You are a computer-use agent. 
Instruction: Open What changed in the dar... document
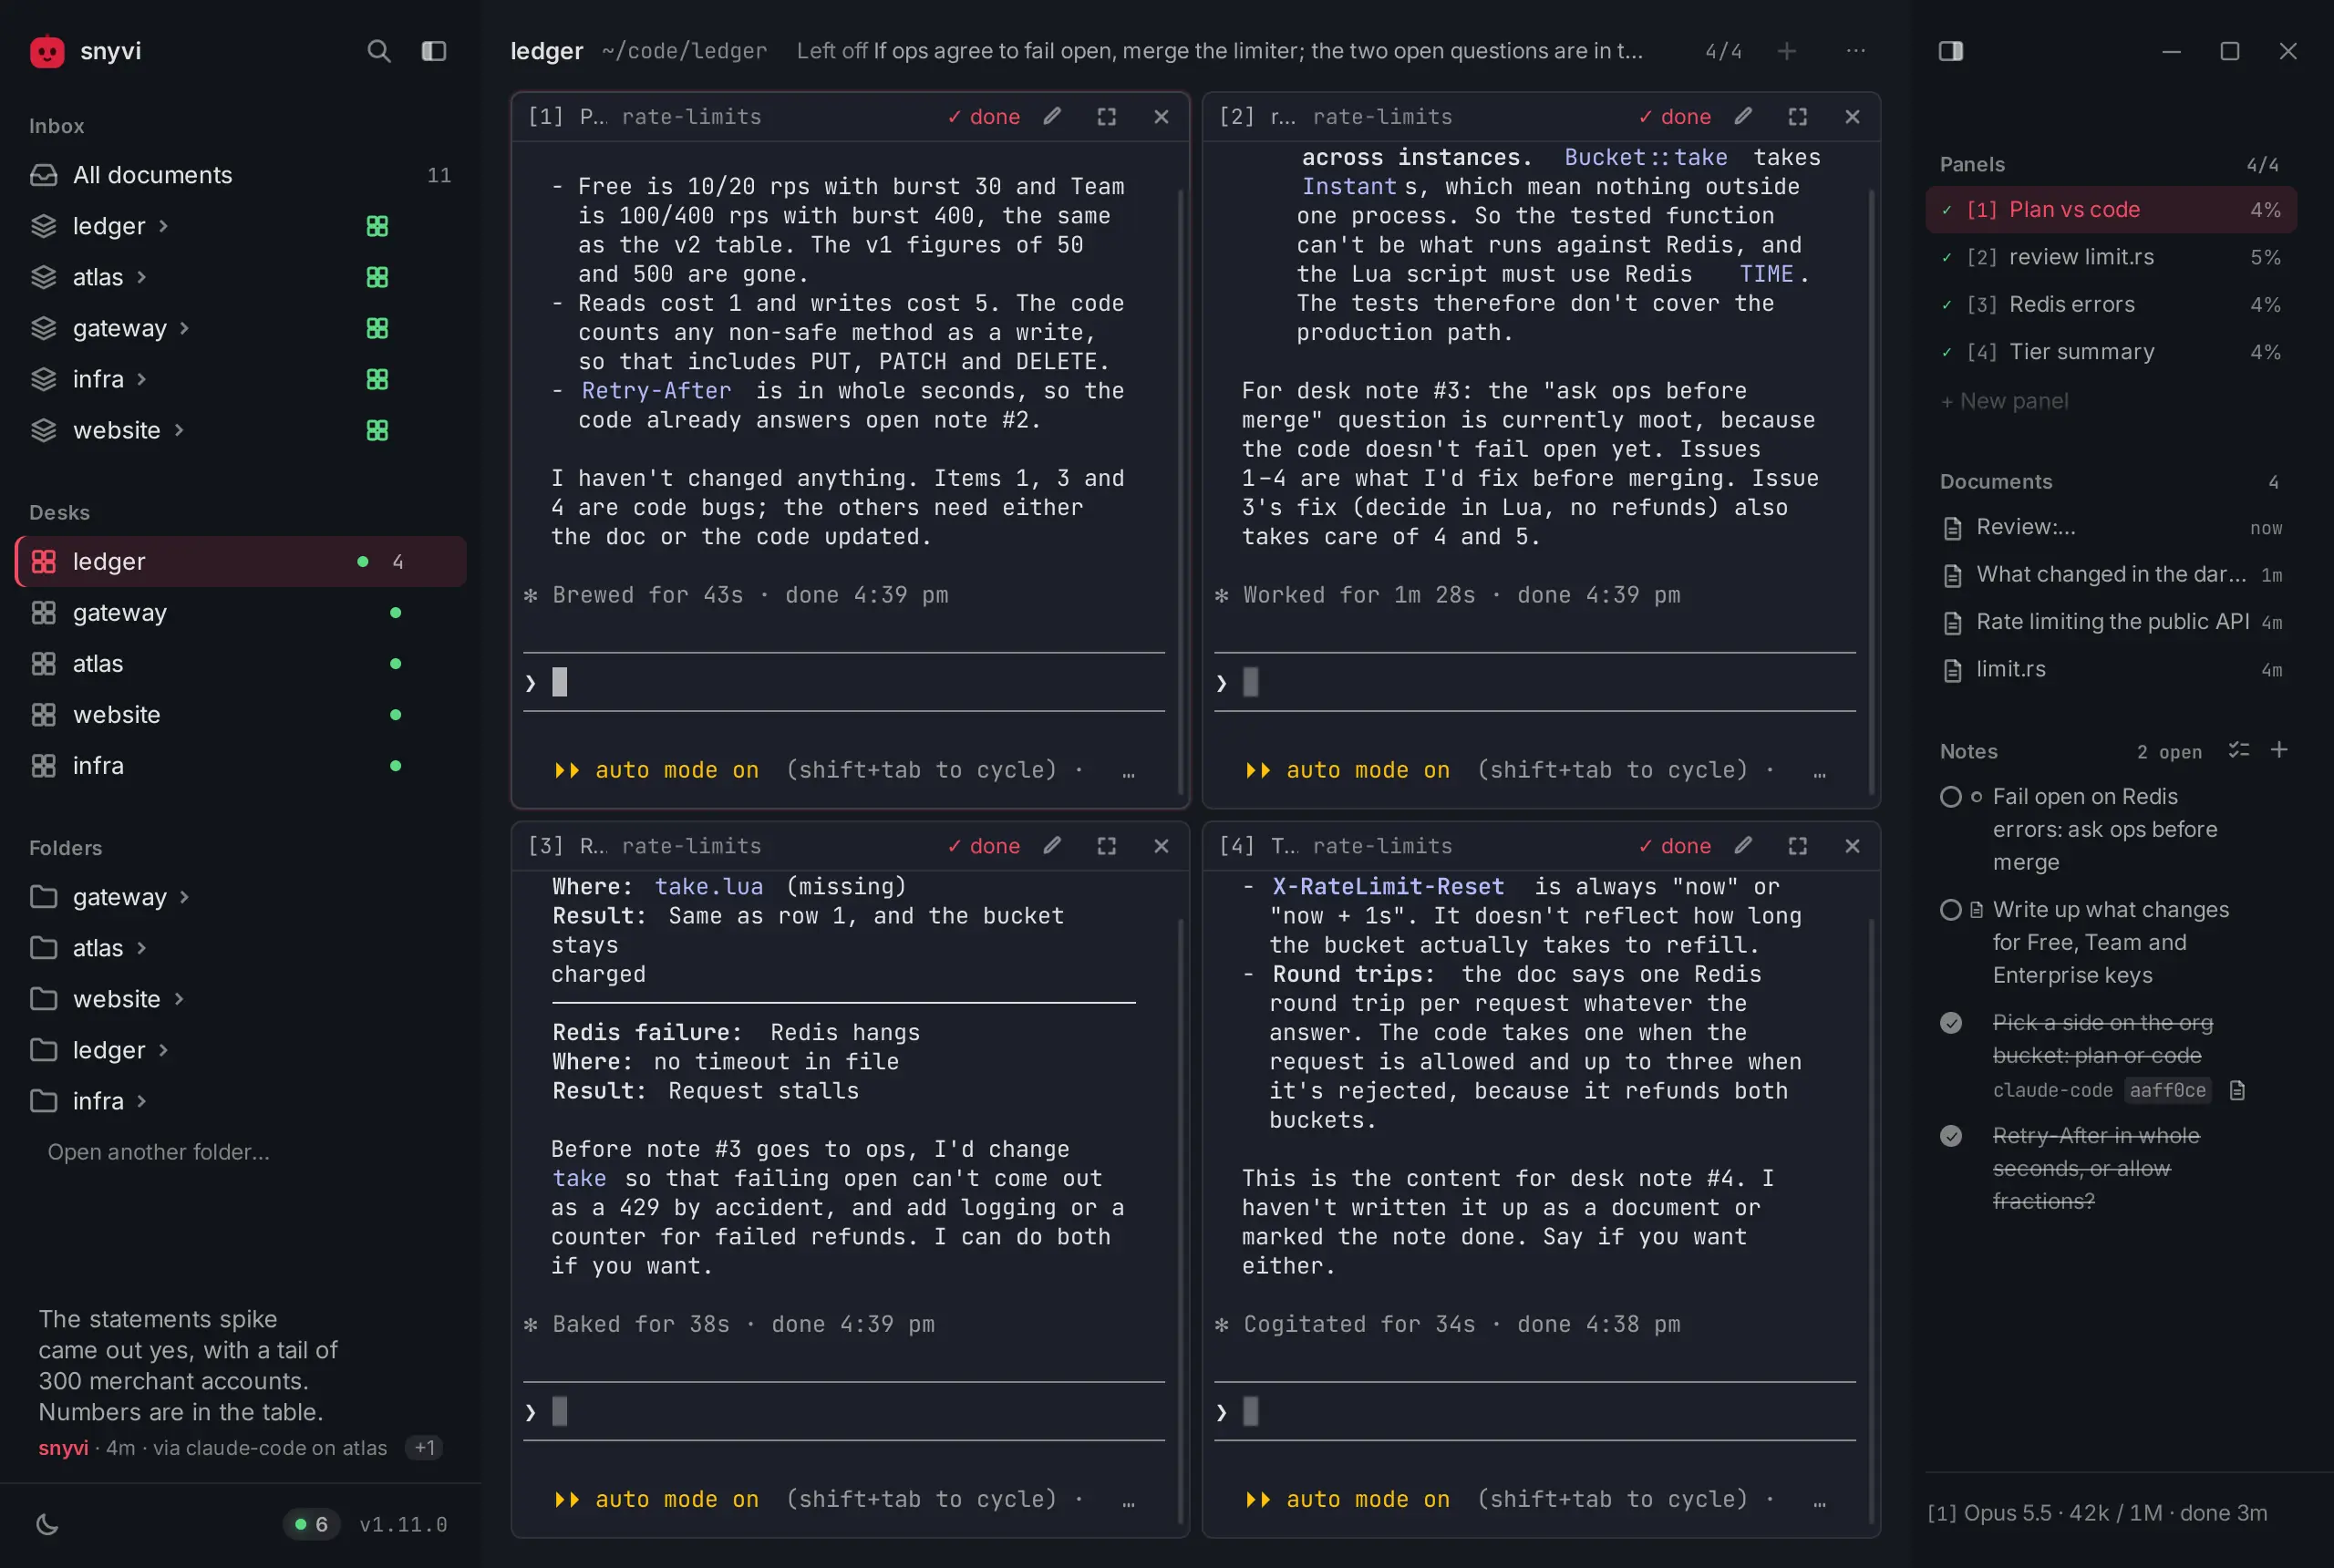tap(2110, 575)
